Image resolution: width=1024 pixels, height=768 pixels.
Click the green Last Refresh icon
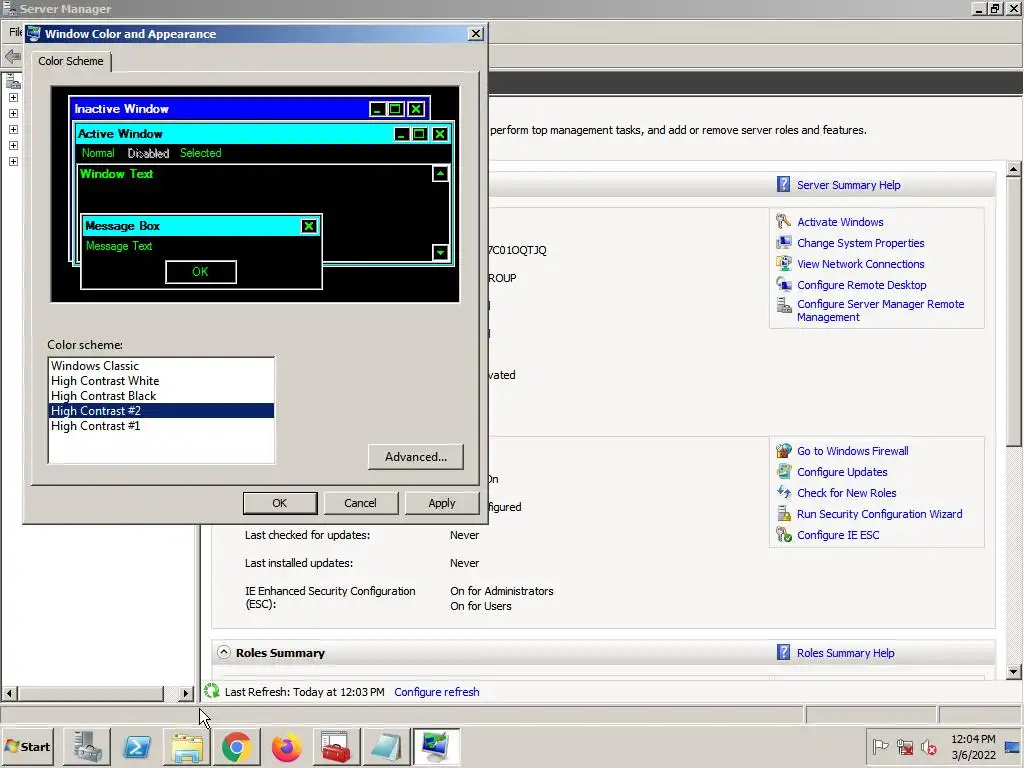[211, 691]
